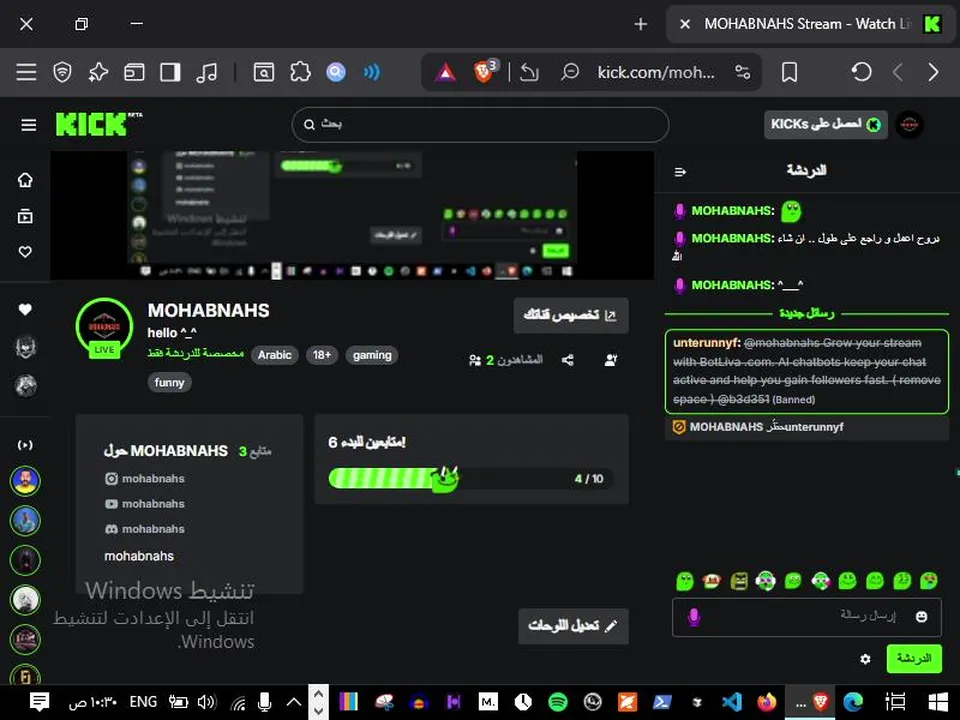Image resolution: width=960 pixels, height=720 pixels.
Task: Open the browse categories sidebar icon
Action: [25, 216]
